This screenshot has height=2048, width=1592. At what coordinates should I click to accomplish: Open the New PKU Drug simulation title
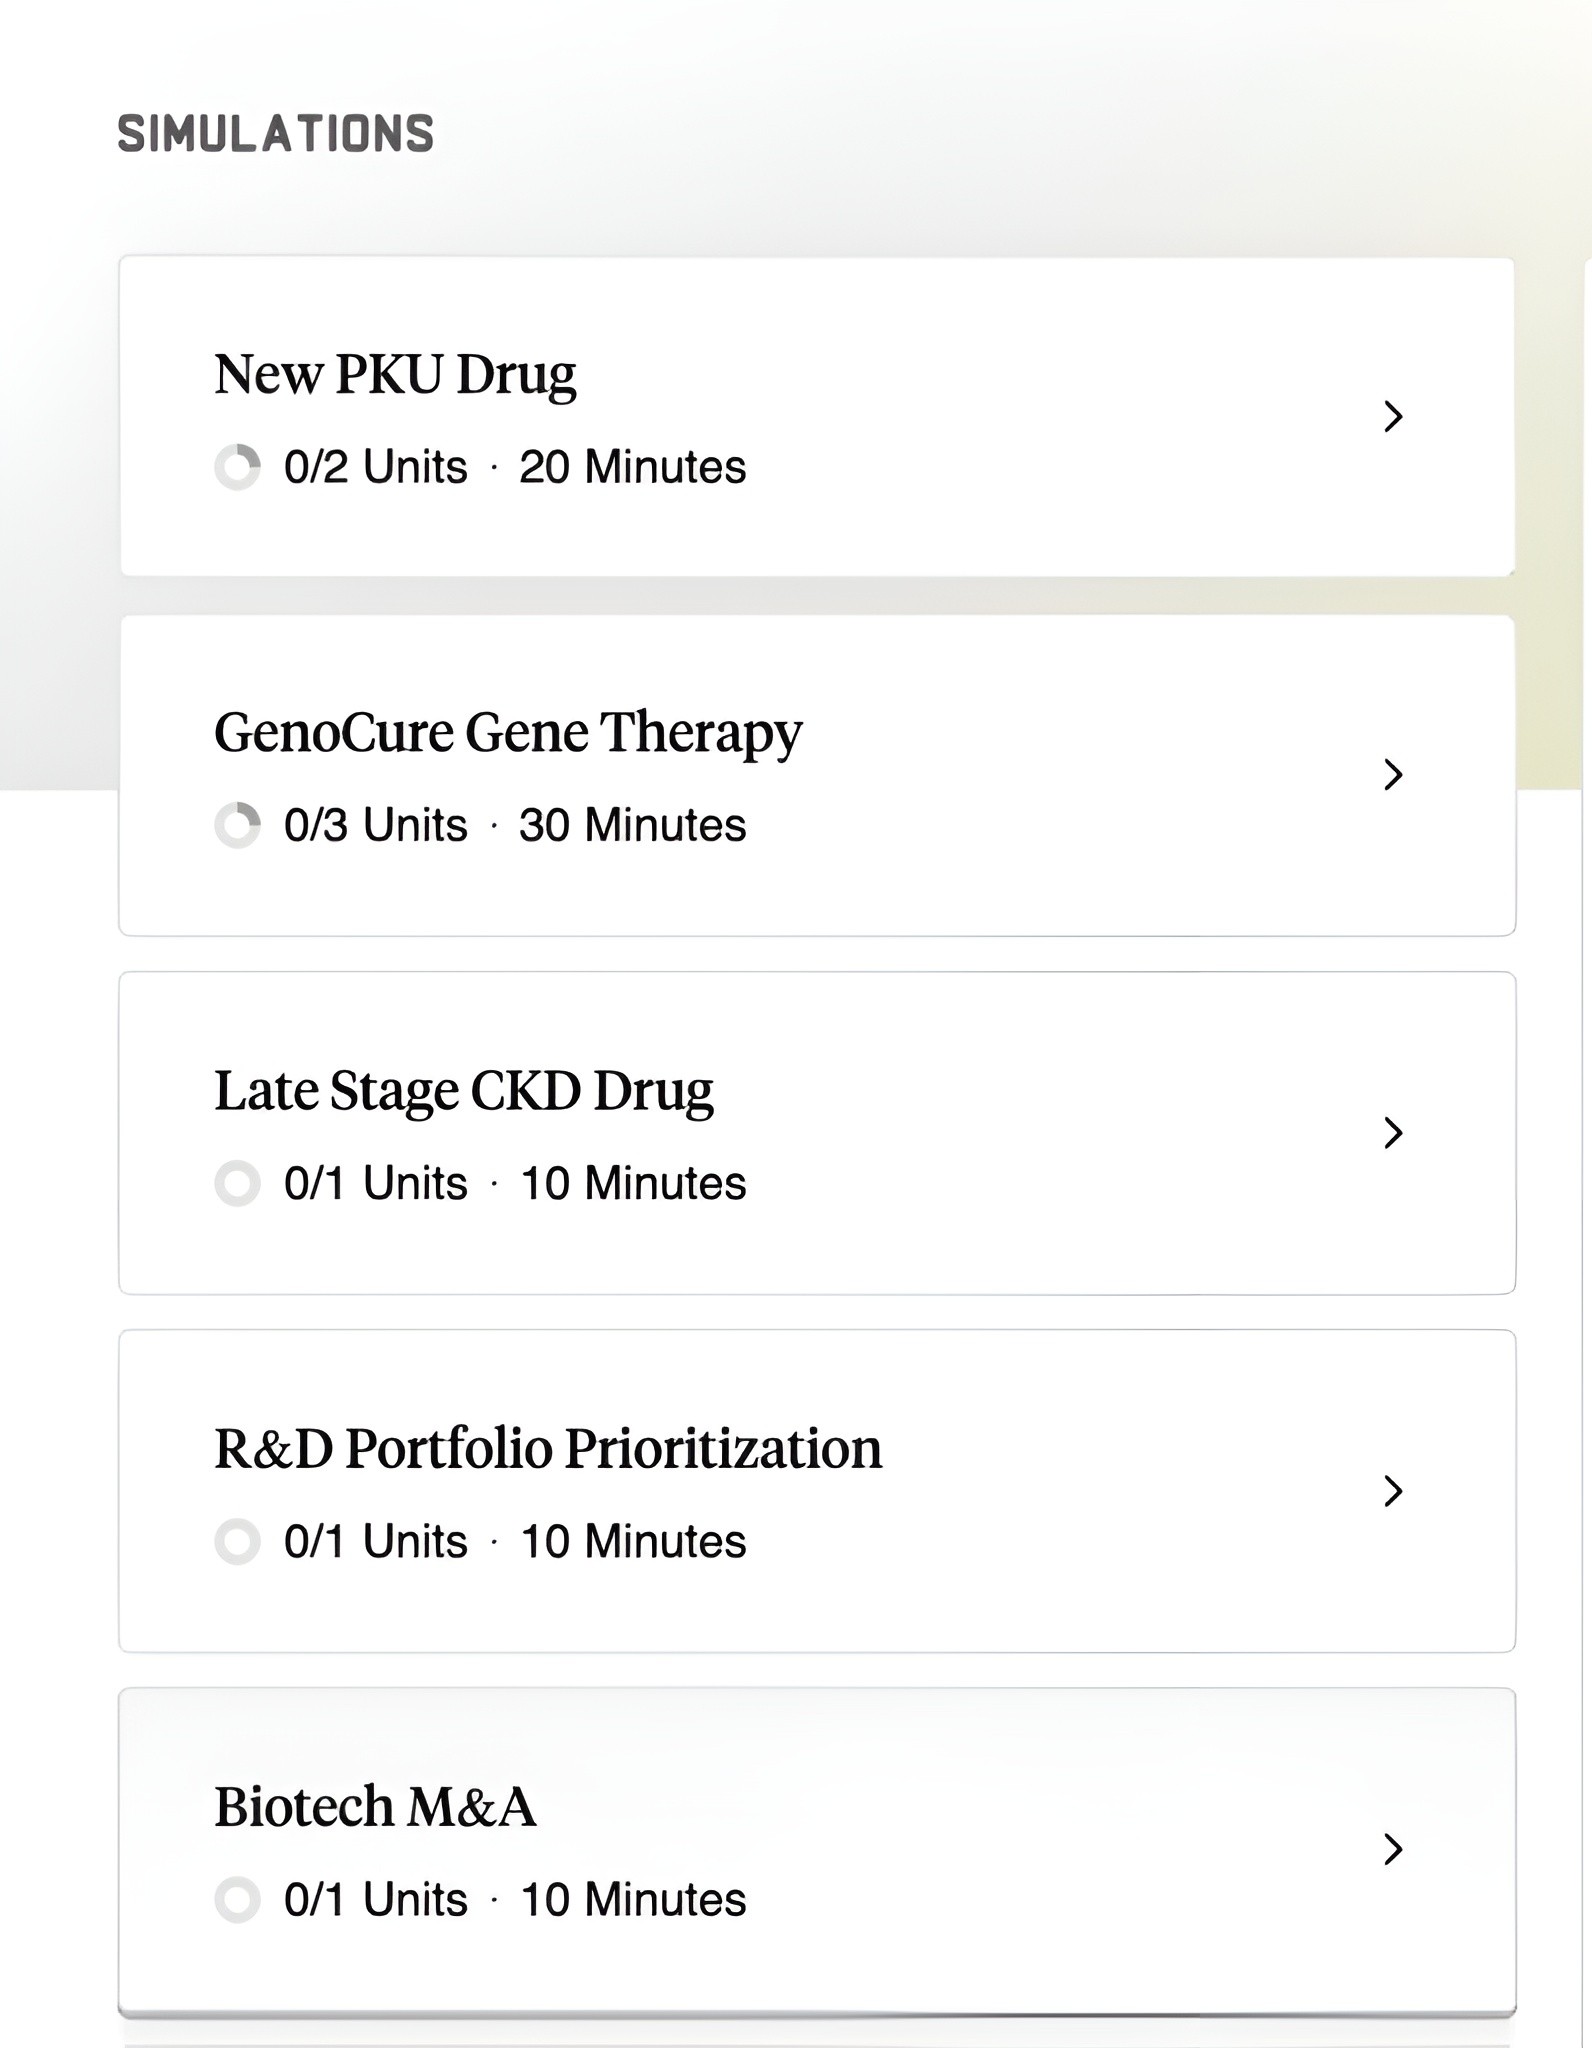tap(395, 375)
